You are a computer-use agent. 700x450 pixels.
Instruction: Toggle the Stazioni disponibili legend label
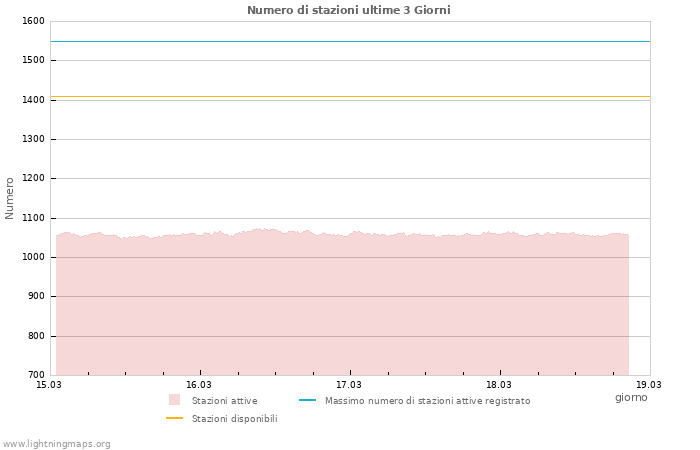[x=234, y=419]
